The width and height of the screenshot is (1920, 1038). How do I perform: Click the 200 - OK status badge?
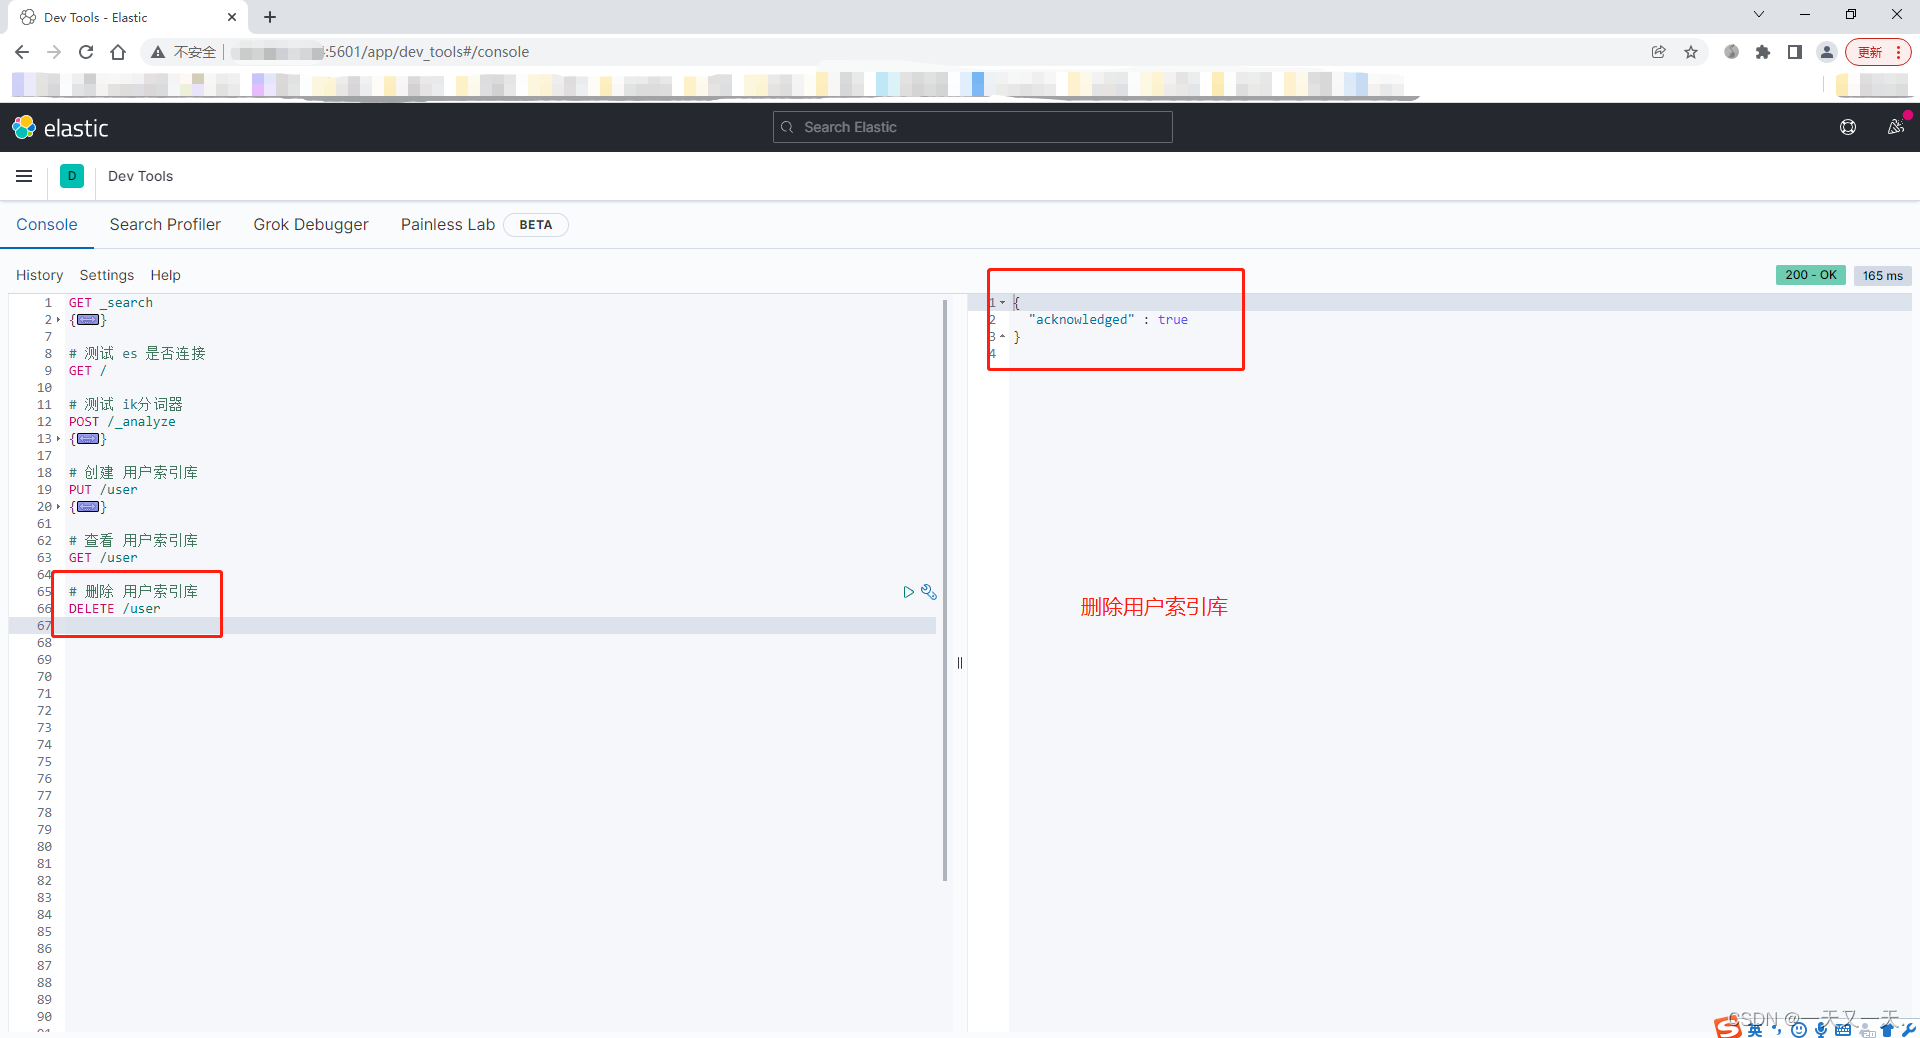(x=1810, y=275)
